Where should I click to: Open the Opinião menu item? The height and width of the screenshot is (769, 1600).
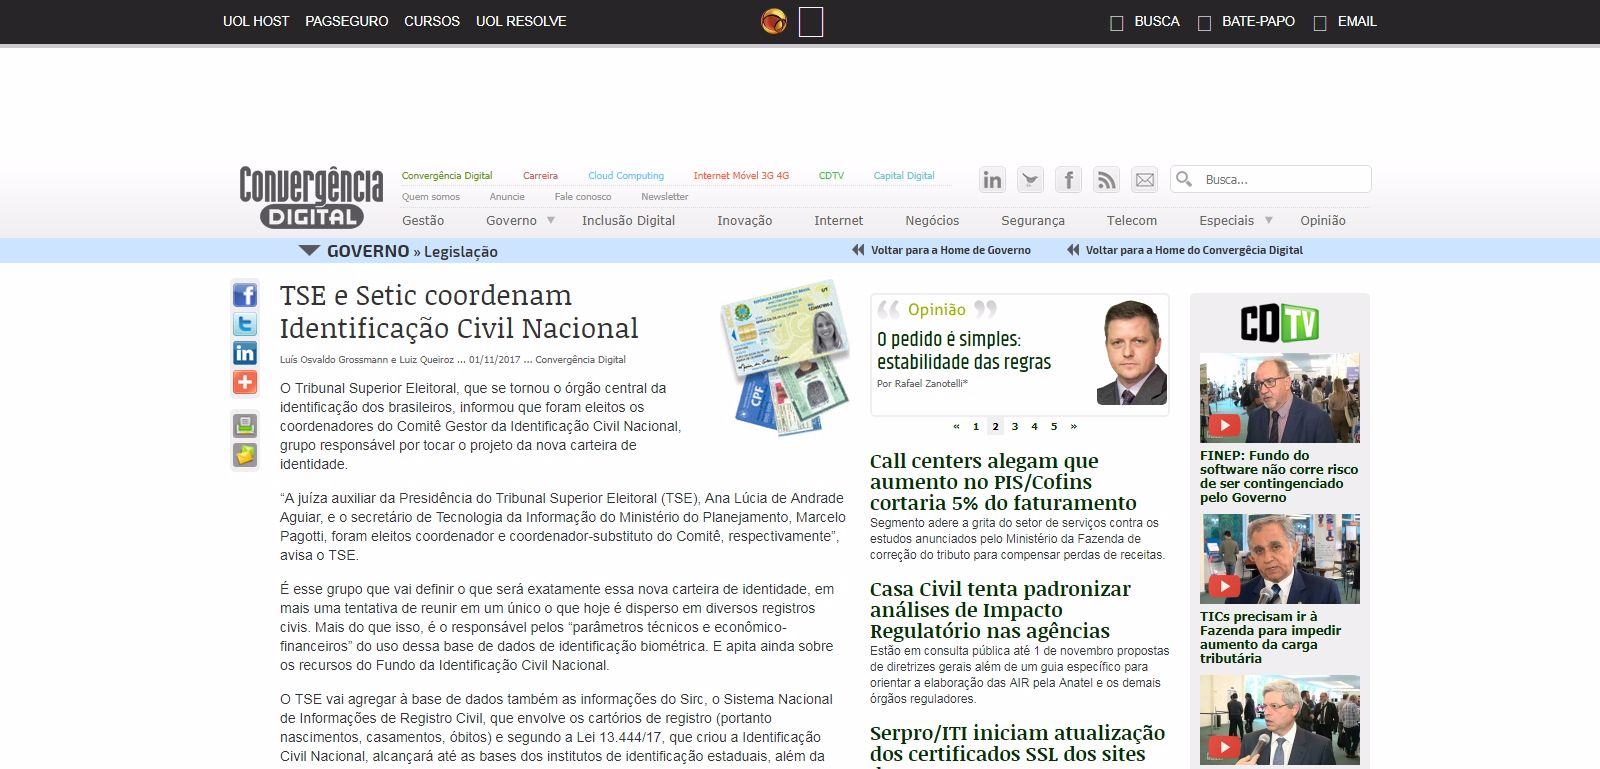[1323, 221]
